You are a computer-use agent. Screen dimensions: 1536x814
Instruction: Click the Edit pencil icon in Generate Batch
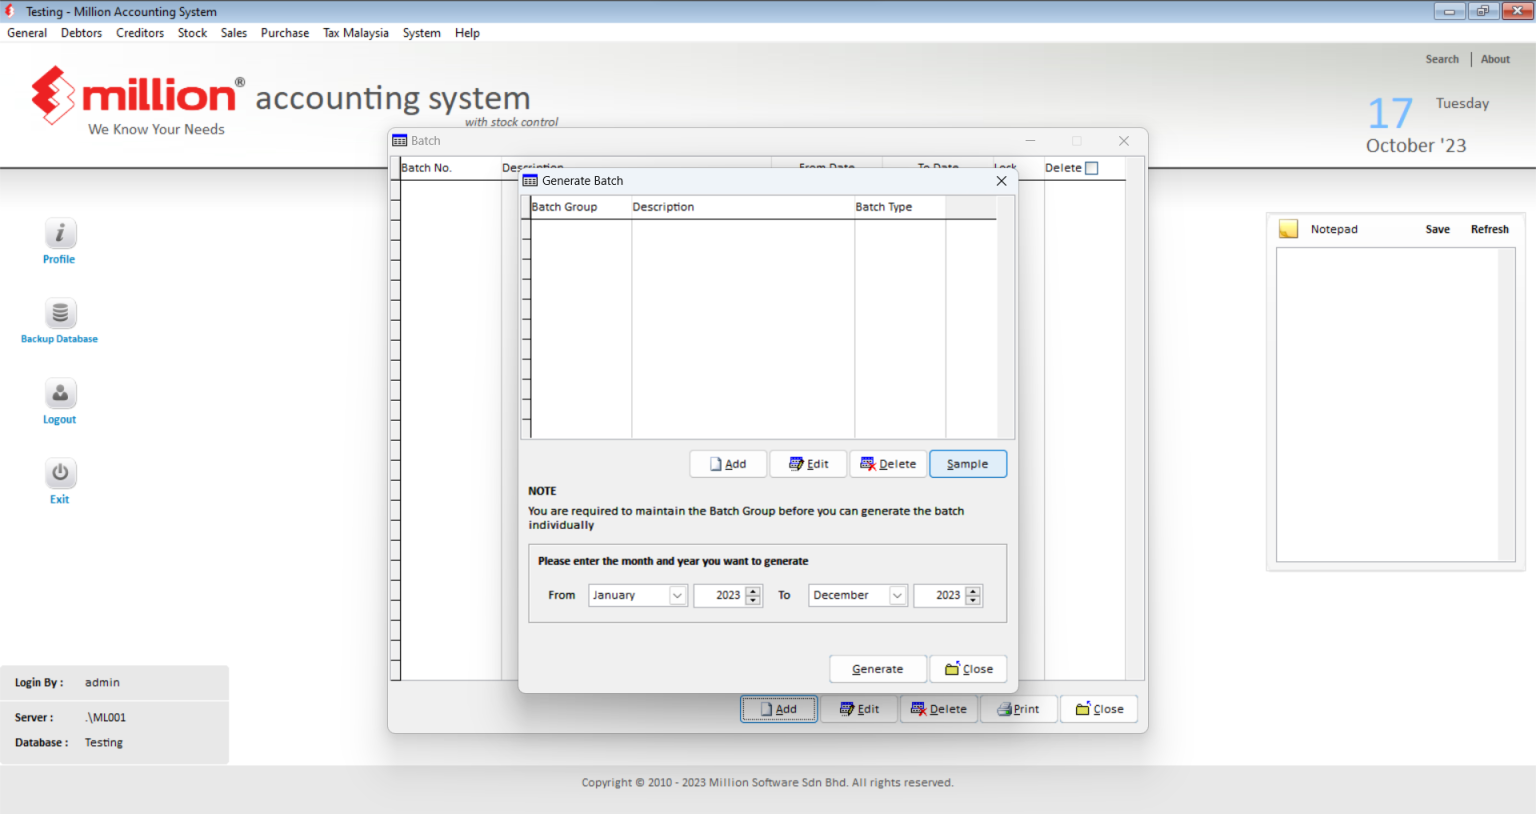coord(793,463)
